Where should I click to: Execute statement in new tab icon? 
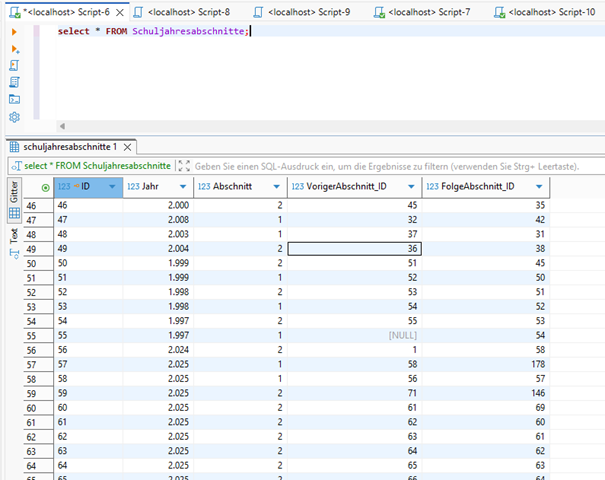[14, 48]
